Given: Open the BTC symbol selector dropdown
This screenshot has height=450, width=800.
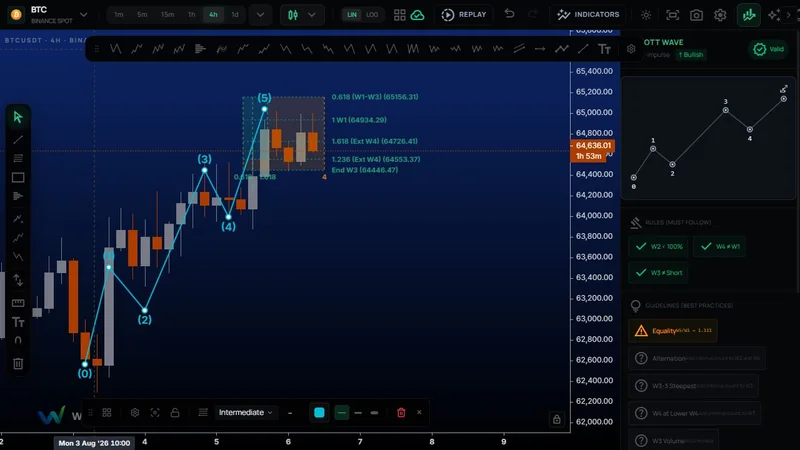Looking at the screenshot, I should [x=84, y=15].
